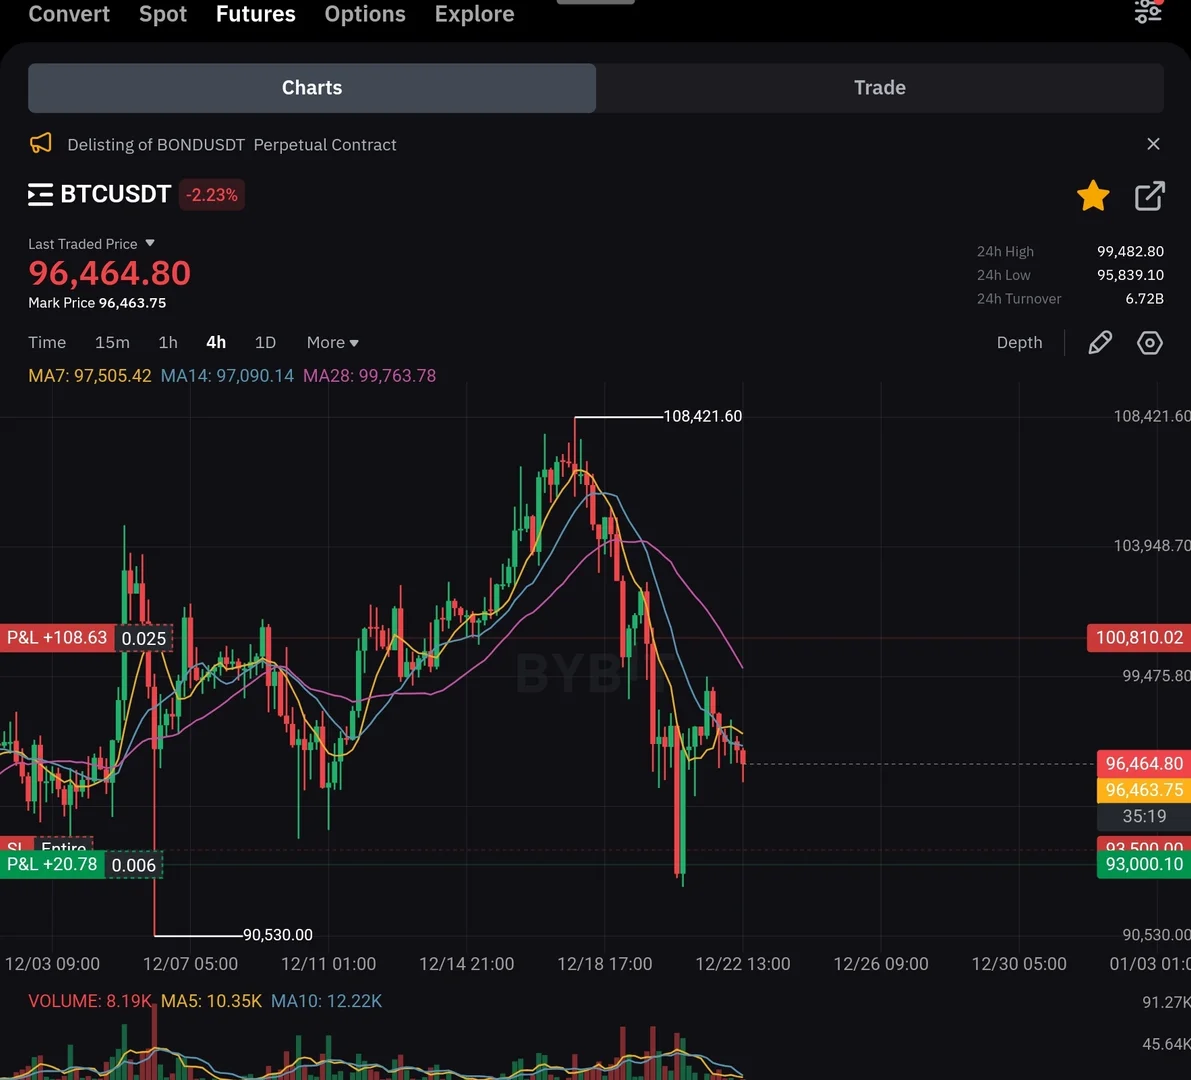Image resolution: width=1191 pixels, height=1080 pixels.
Task: Select the drawing pencil tool
Action: click(1100, 343)
